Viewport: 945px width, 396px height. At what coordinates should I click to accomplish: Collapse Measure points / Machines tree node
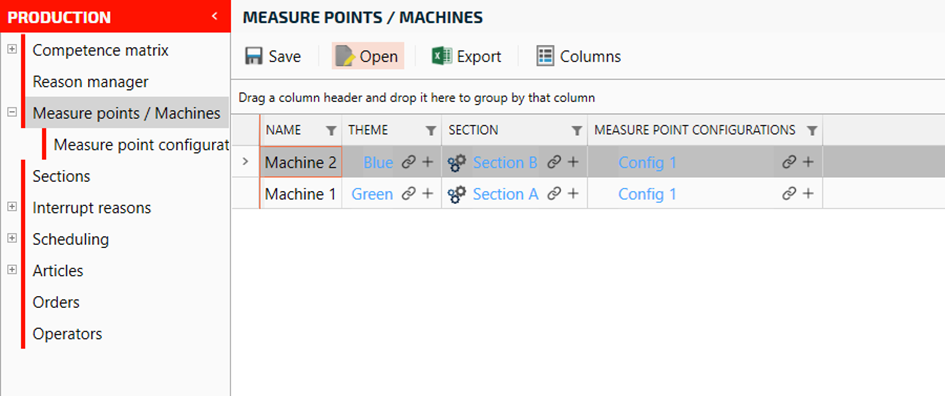pos(11,112)
